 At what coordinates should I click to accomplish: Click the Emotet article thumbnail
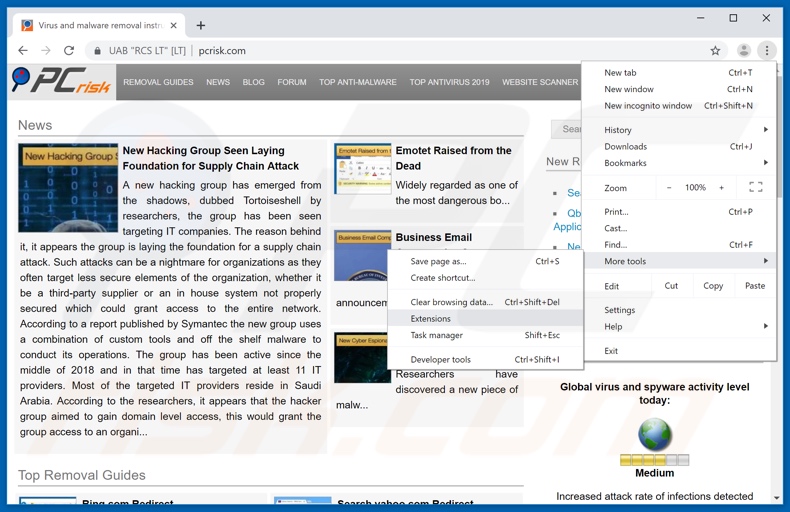pyautogui.click(x=362, y=169)
